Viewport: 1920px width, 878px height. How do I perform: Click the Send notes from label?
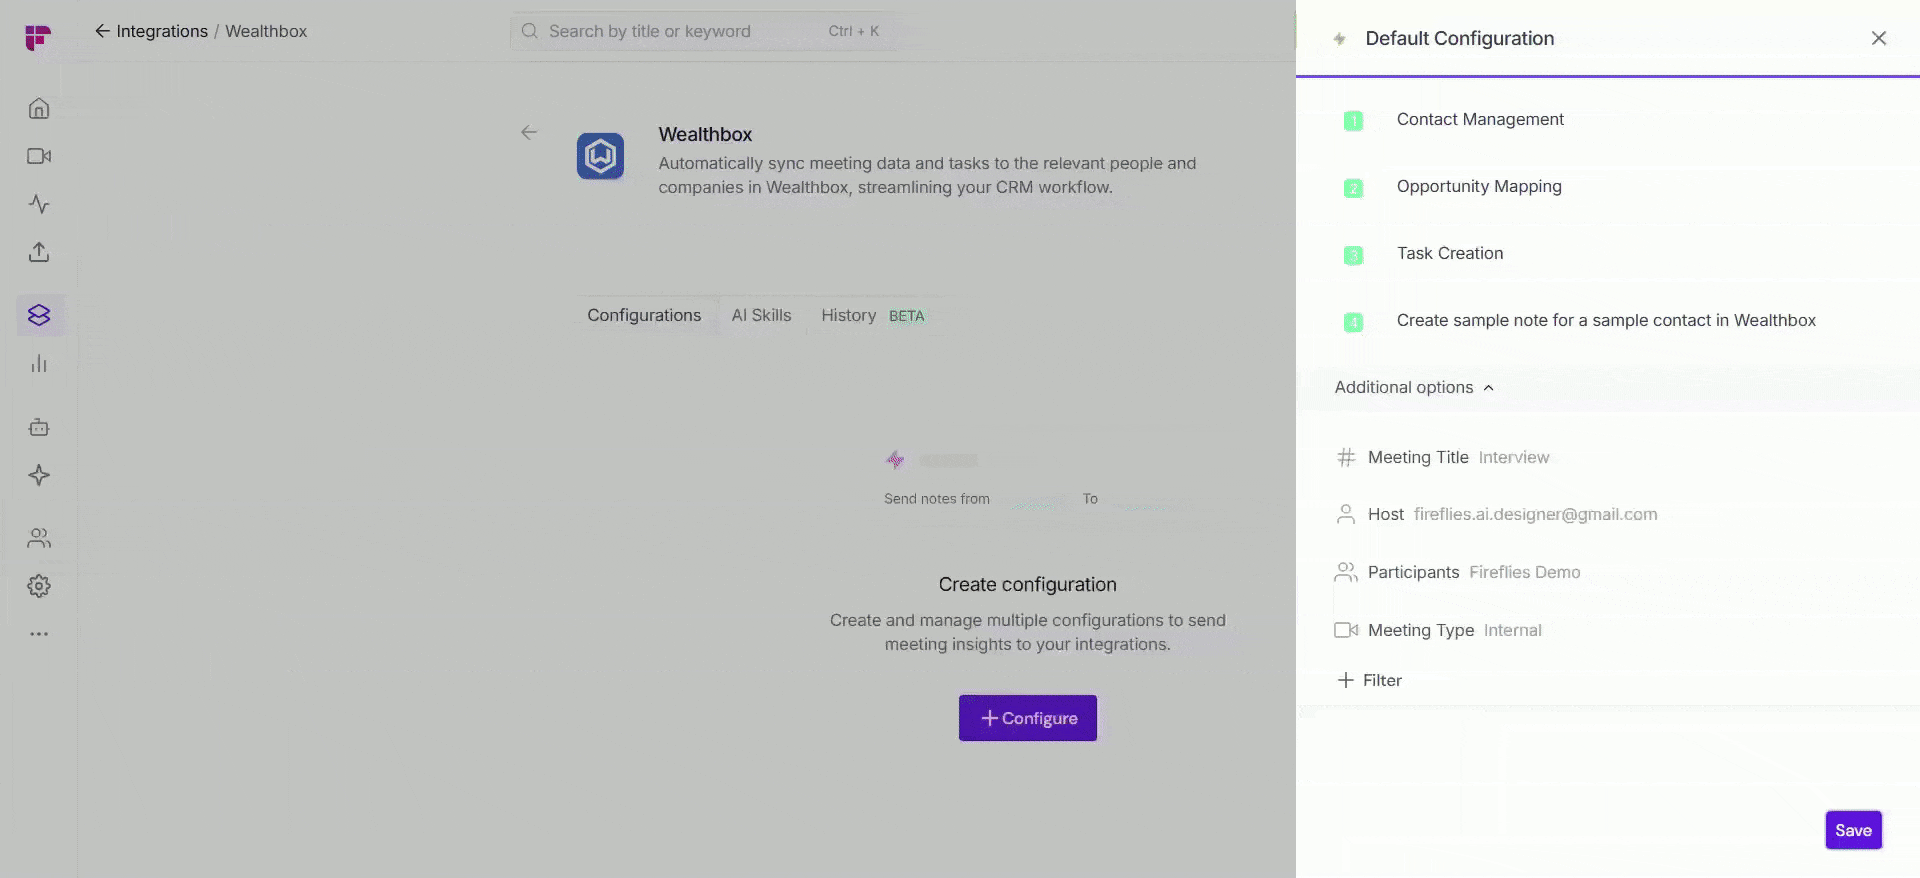click(x=936, y=498)
